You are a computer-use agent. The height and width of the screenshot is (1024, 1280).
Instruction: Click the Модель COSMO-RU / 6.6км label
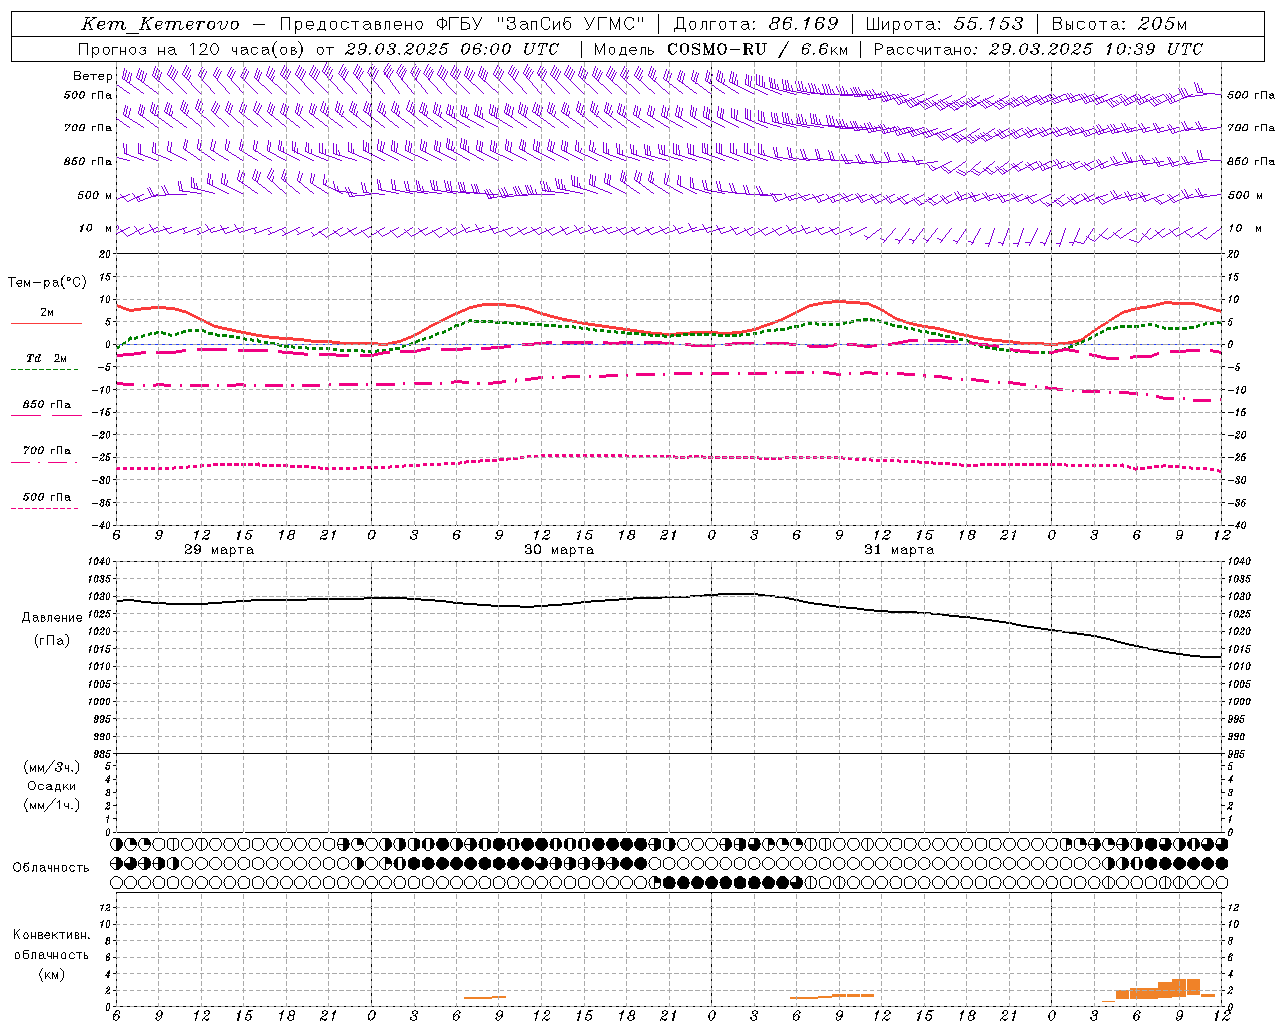(721, 49)
